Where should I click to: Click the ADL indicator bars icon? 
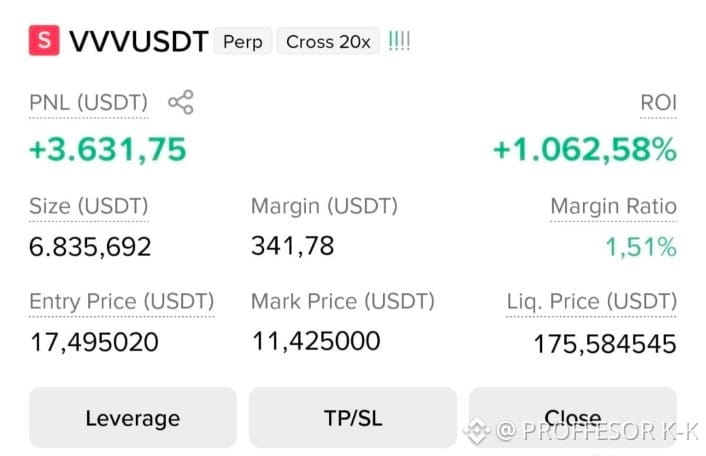click(399, 41)
